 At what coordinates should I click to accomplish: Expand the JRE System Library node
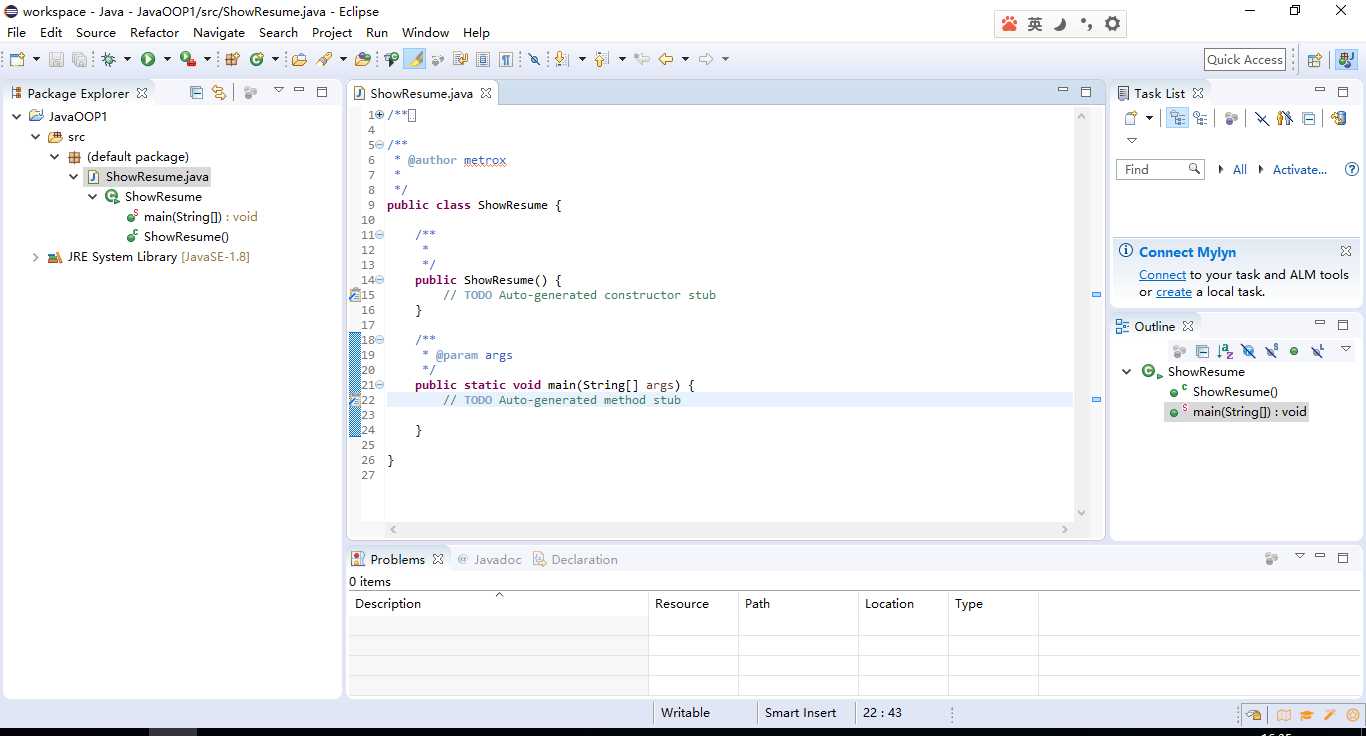click(x=36, y=257)
